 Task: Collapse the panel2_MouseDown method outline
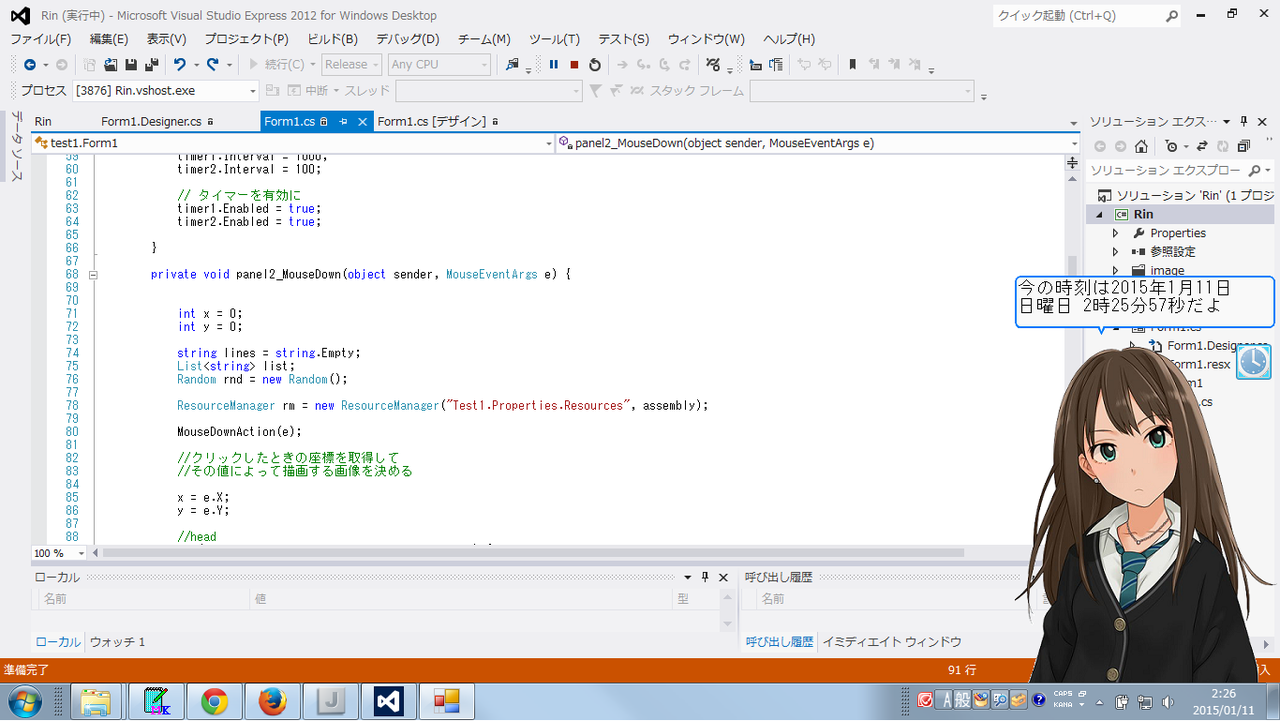(93, 274)
